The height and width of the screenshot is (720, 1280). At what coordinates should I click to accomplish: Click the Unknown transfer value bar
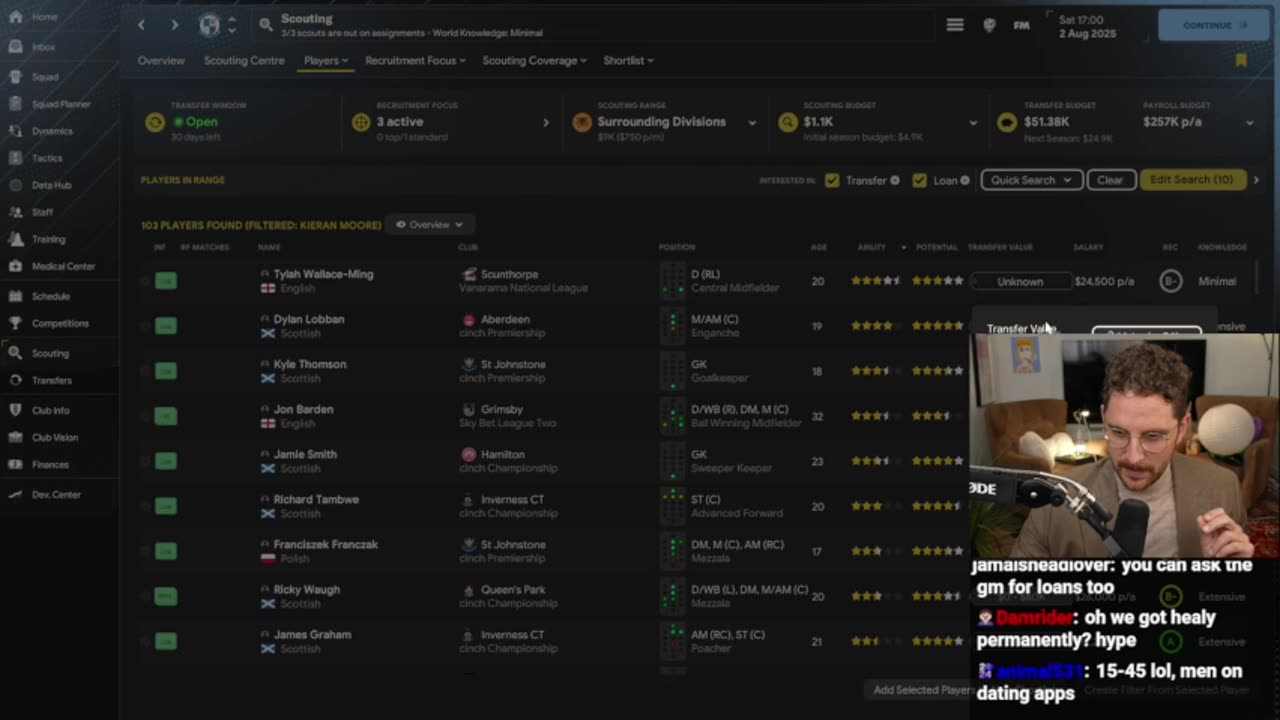point(1019,281)
